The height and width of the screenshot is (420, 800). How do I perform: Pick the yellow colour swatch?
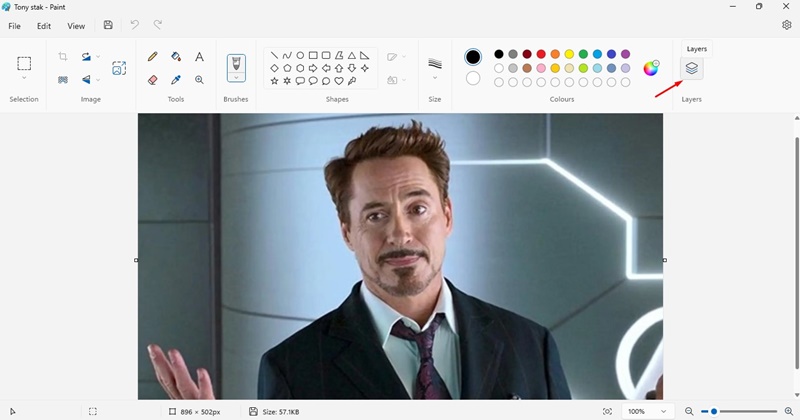click(x=569, y=54)
